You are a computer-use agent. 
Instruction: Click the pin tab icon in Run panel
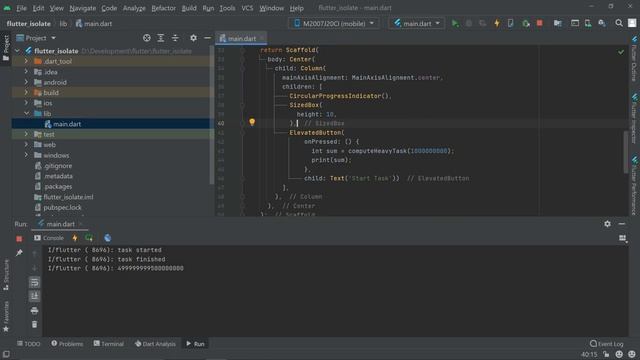[x=19, y=253]
